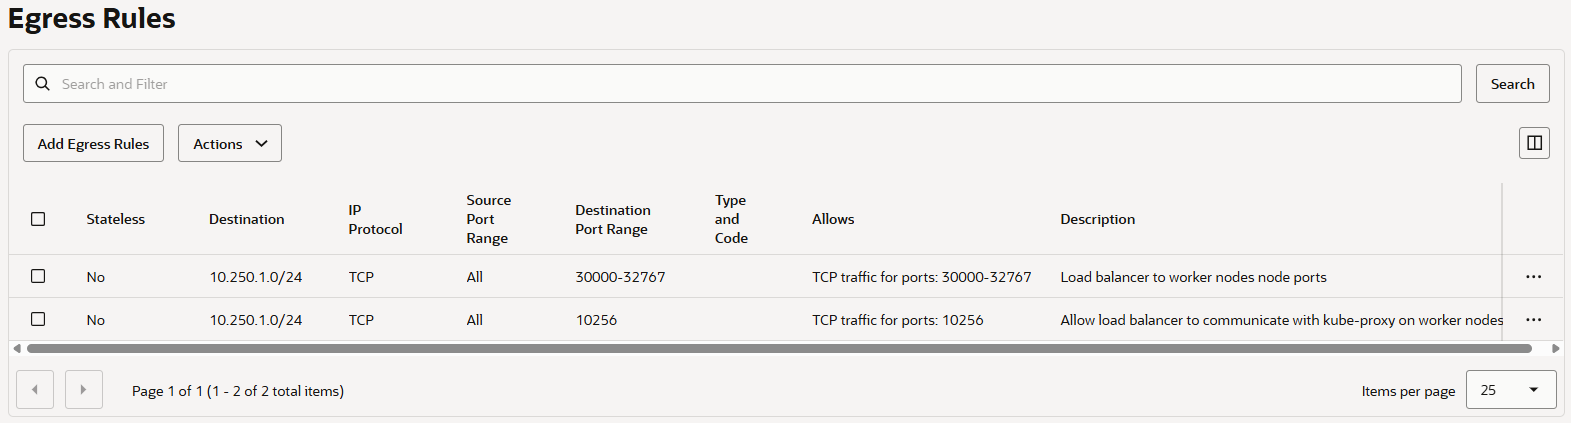The width and height of the screenshot is (1571, 423).
Task: Click the Add Egress Rules button
Action: pyautogui.click(x=93, y=143)
